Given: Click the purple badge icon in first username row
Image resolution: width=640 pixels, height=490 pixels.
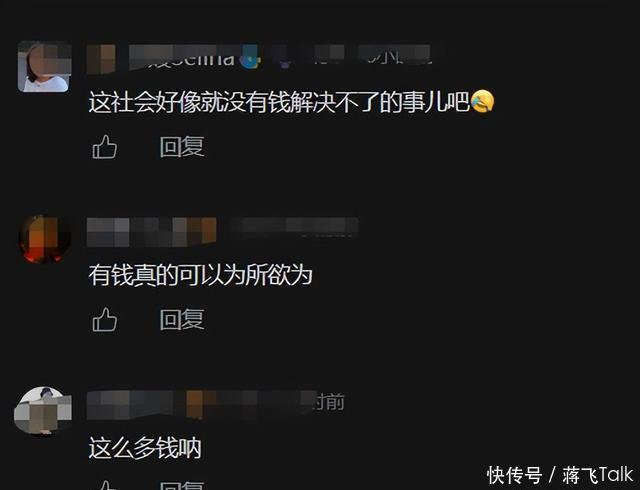Looking at the screenshot, I should 285,62.
